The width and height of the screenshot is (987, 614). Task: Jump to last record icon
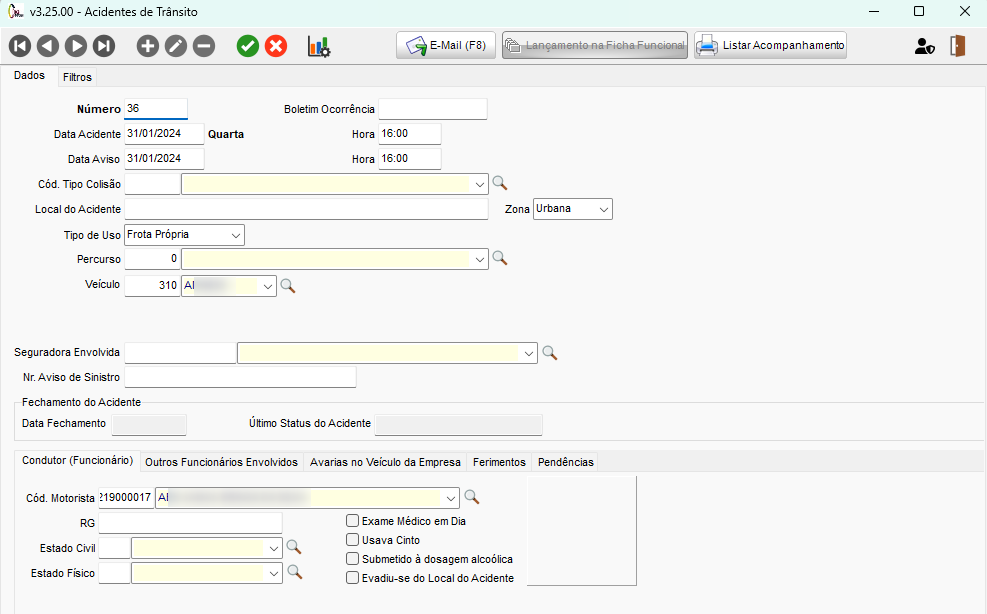104,46
